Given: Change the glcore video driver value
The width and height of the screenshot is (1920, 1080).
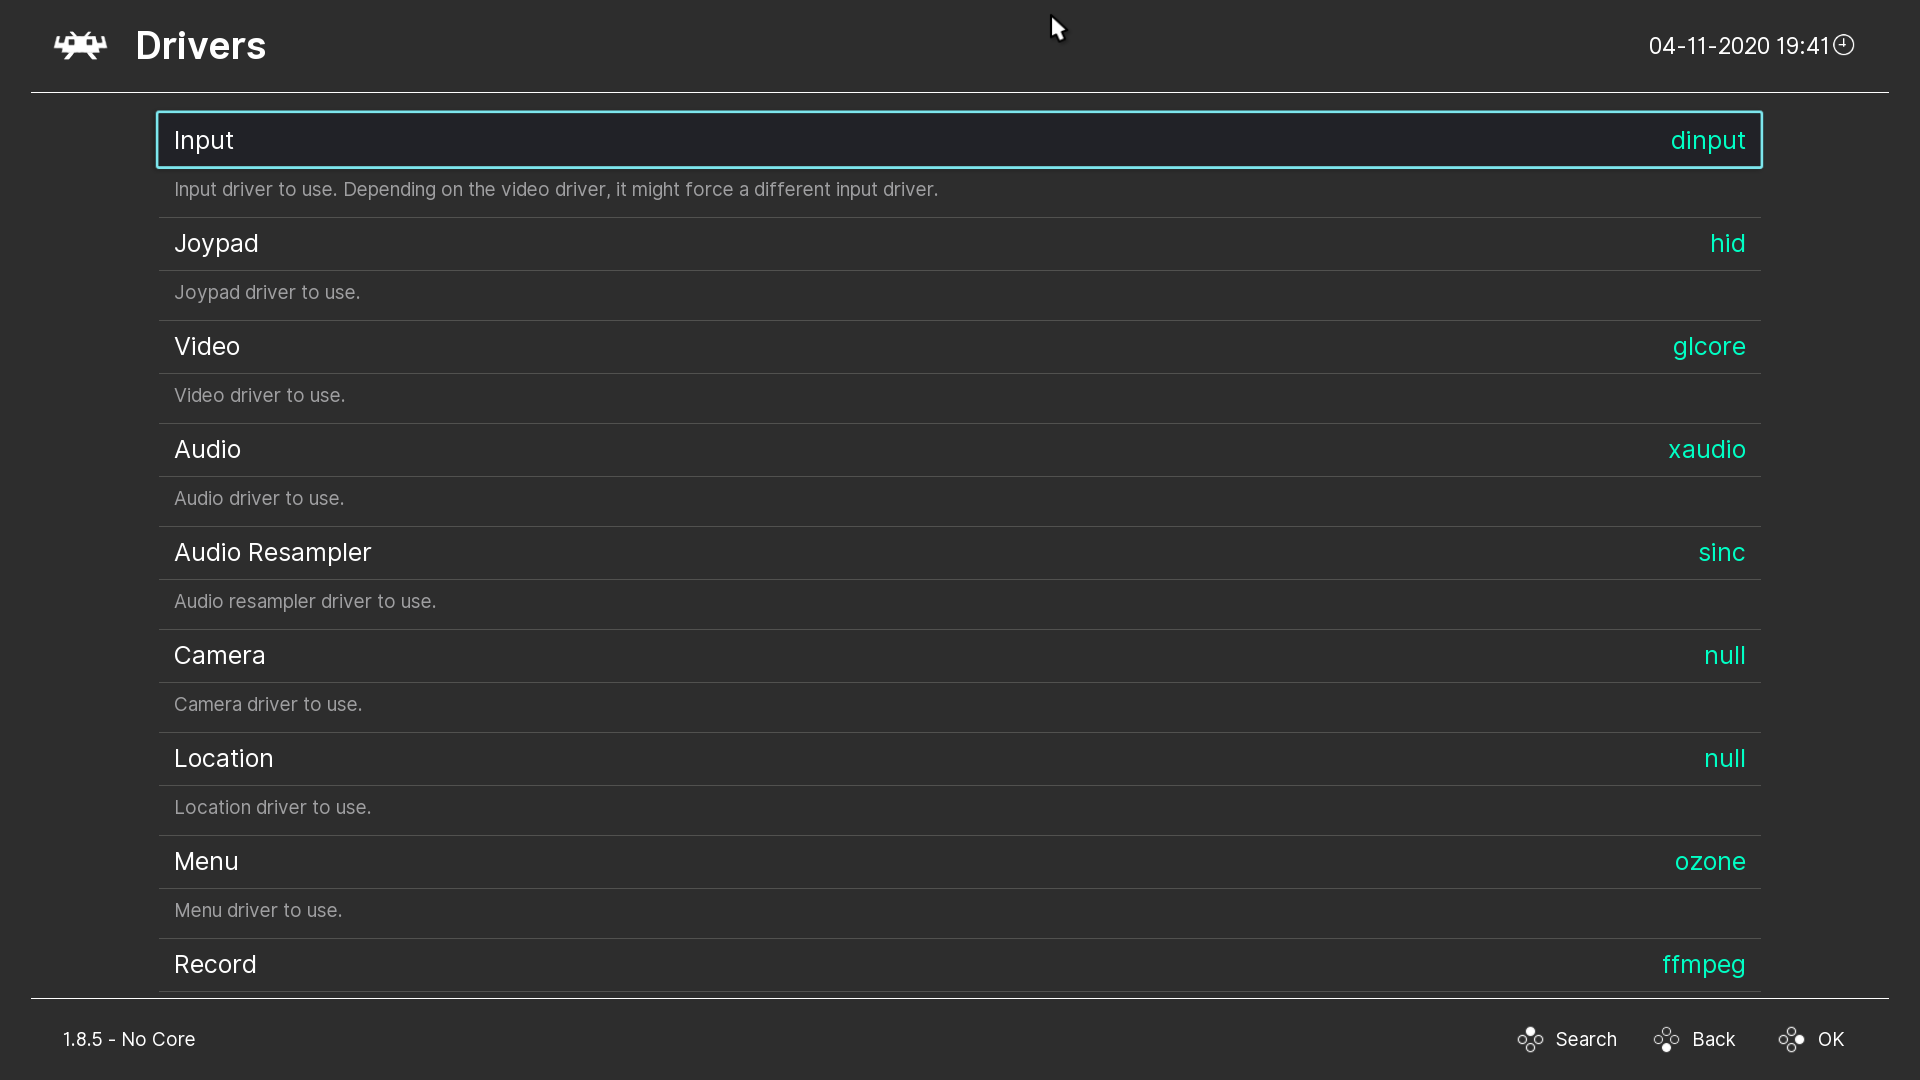Looking at the screenshot, I should [x=1708, y=347].
